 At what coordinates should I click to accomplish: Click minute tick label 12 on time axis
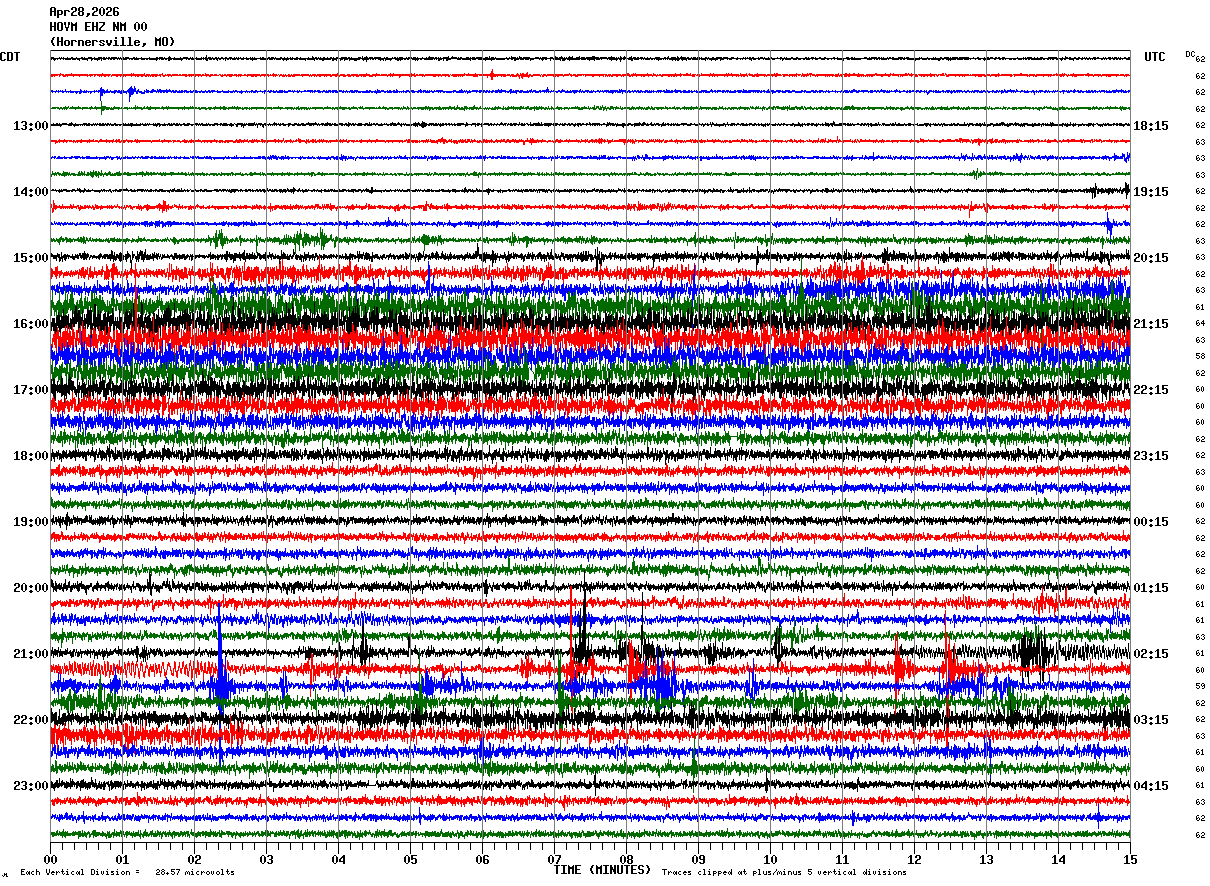tap(914, 860)
